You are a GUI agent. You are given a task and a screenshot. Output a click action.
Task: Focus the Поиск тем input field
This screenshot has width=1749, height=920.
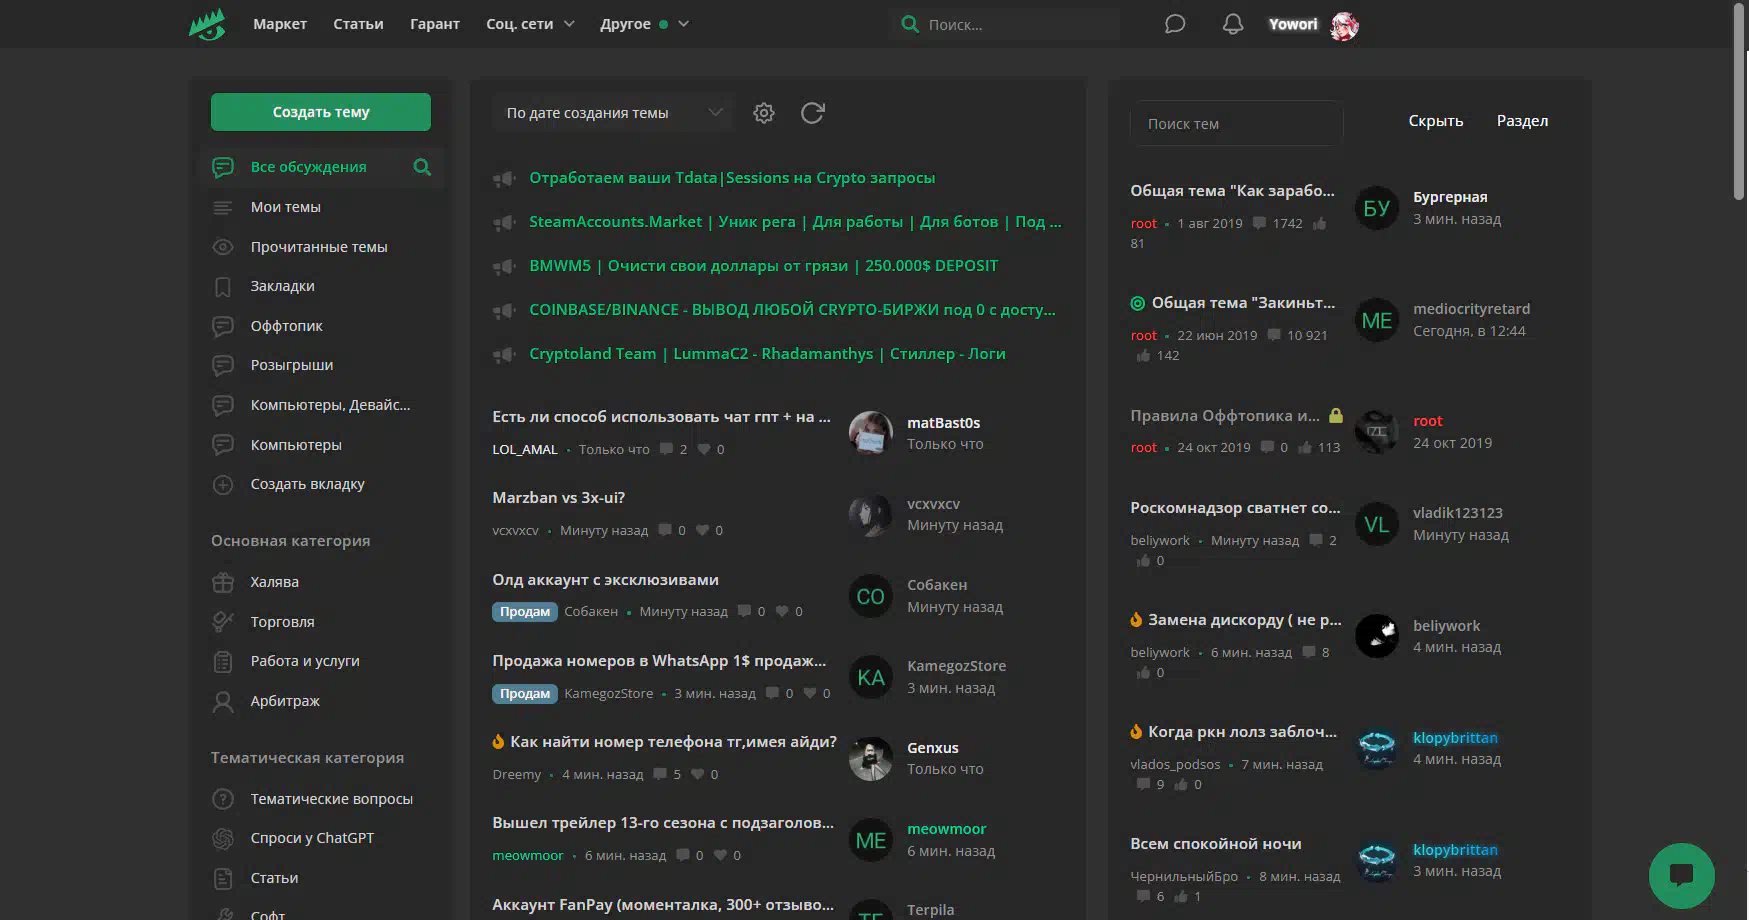click(x=1236, y=124)
